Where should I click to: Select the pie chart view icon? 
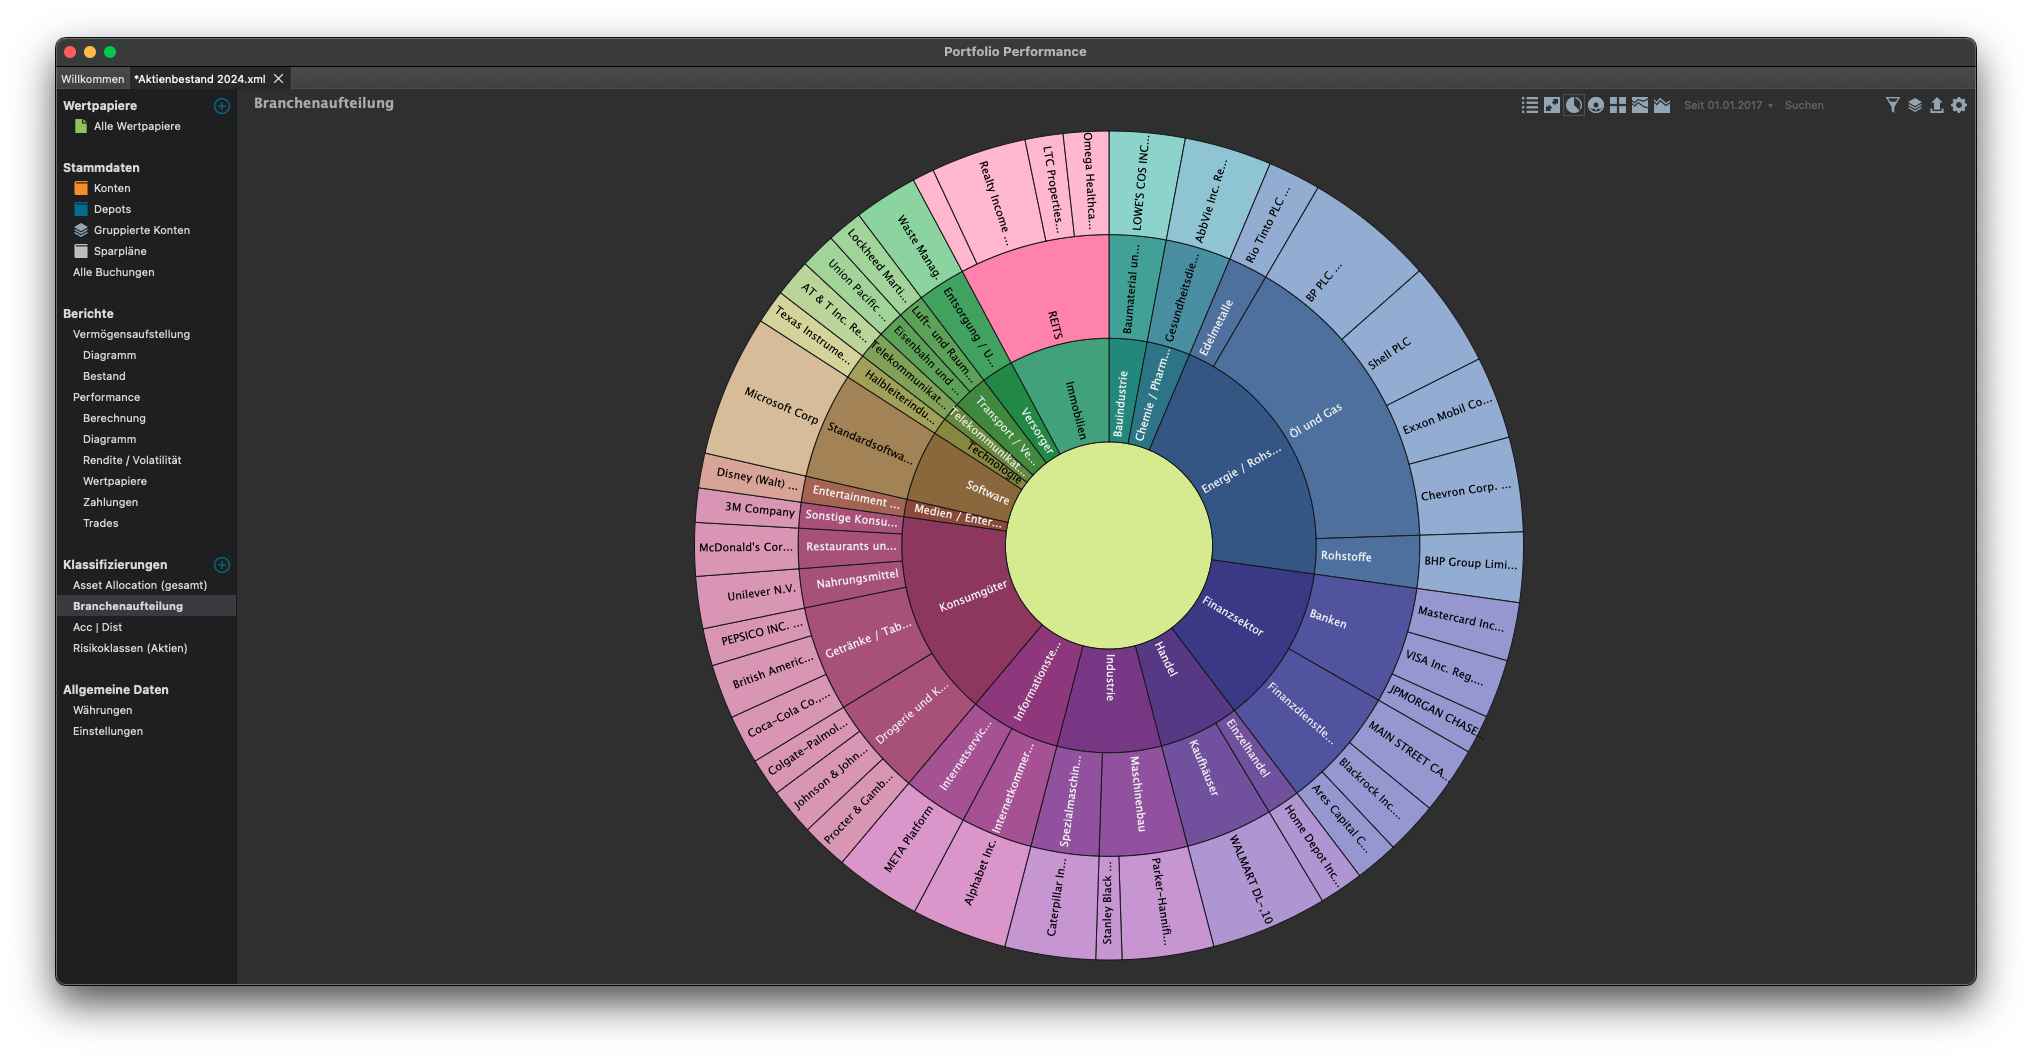pyautogui.click(x=1574, y=105)
